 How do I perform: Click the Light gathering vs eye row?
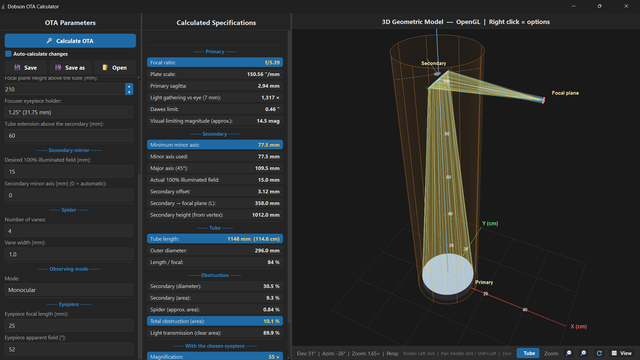tap(215, 98)
